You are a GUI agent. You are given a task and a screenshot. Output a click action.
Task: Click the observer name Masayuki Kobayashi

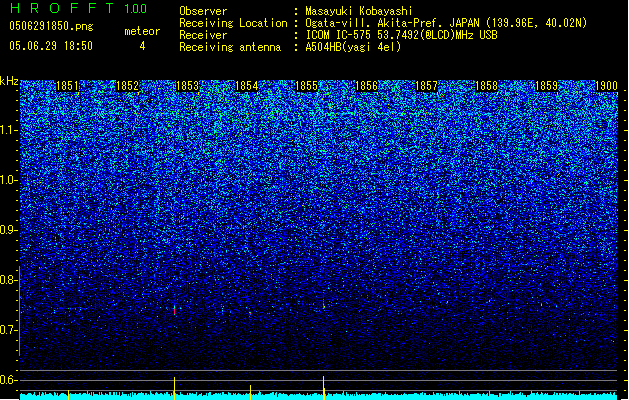[359, 11]
